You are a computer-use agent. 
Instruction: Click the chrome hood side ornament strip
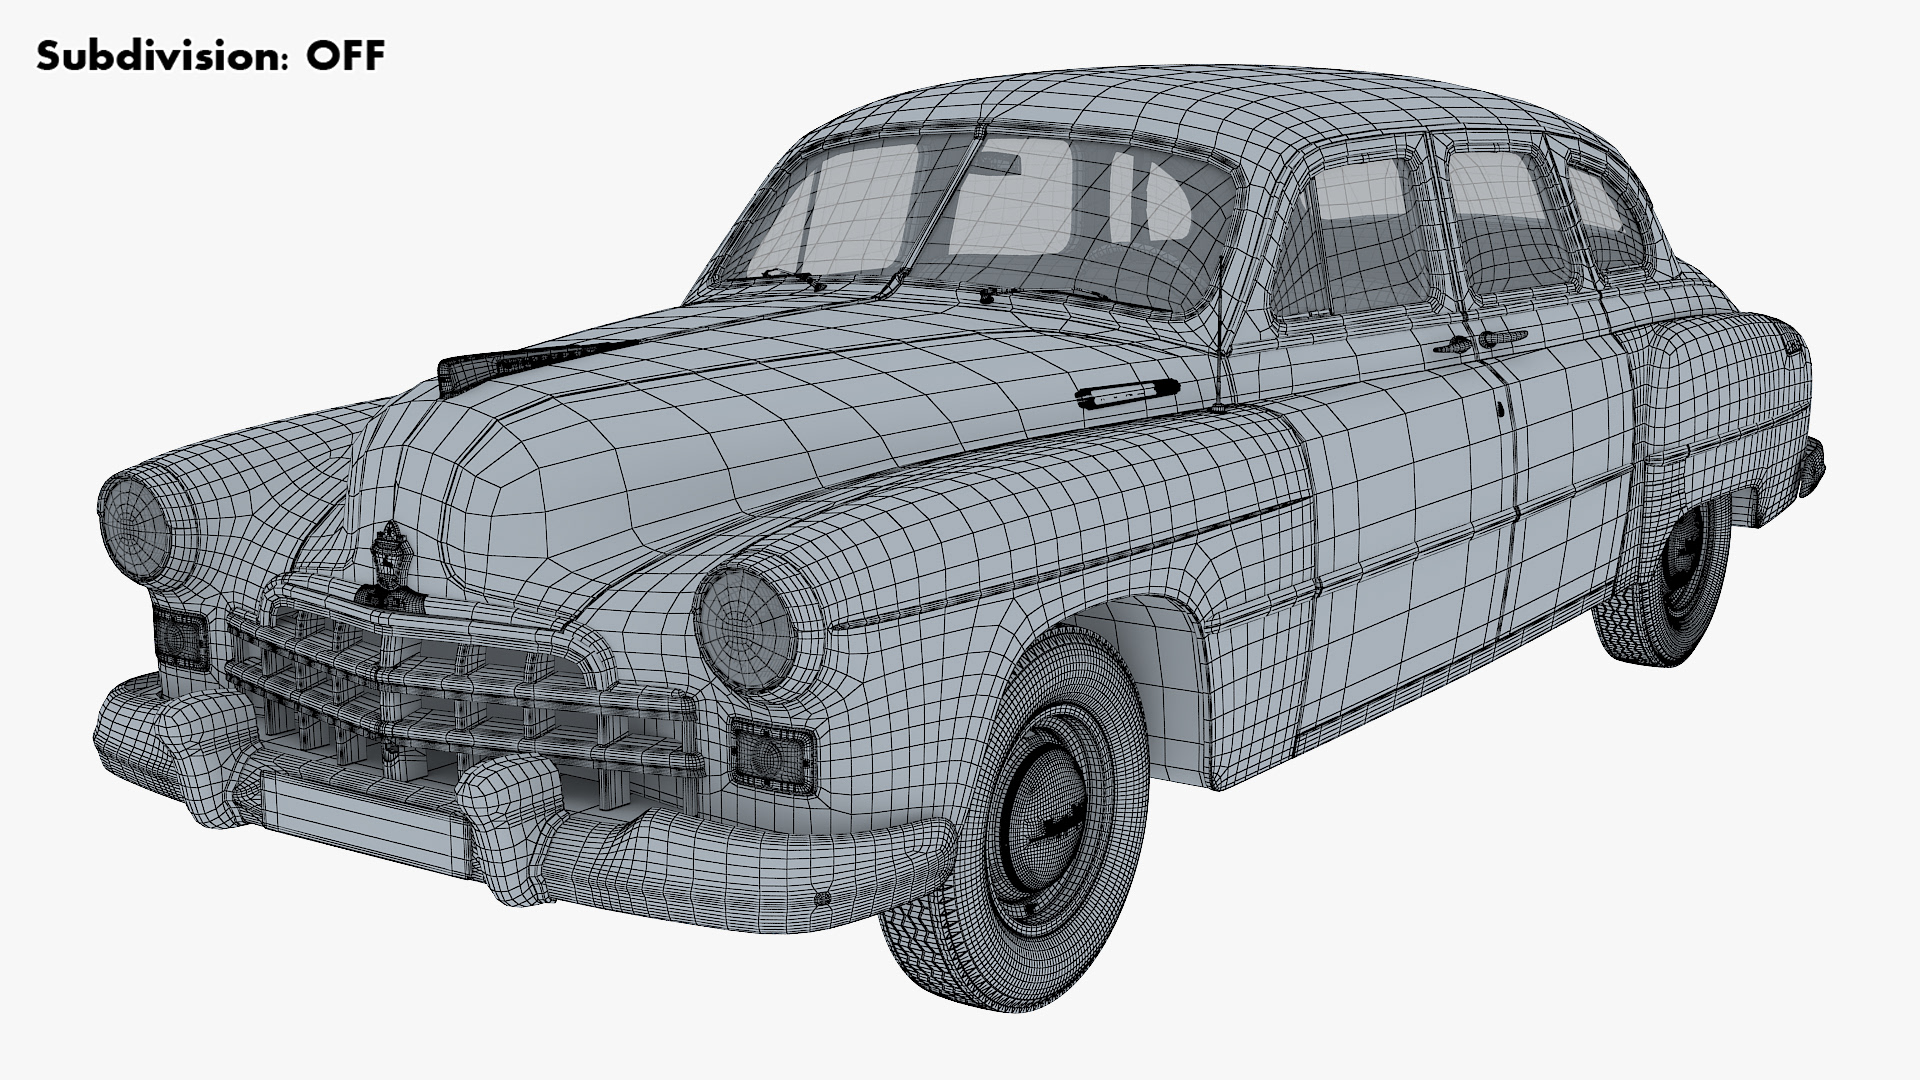click(1125, 395)
